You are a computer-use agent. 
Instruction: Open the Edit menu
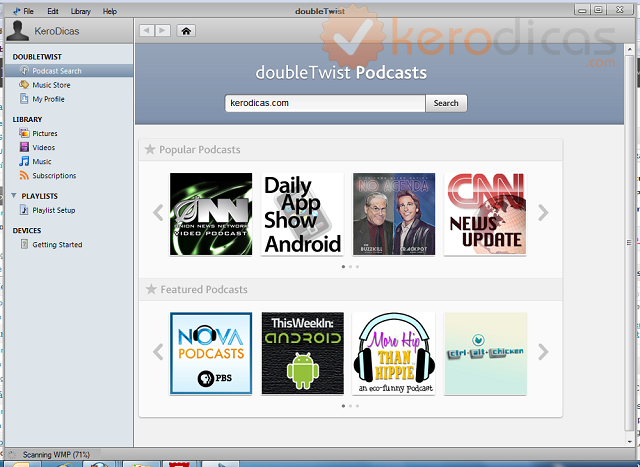(53, 11)
